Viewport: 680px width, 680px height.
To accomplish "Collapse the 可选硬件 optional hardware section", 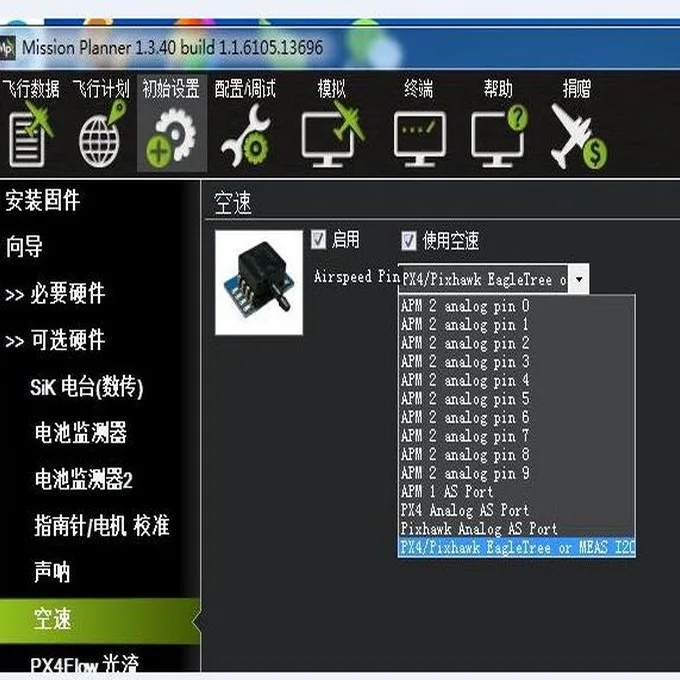I will [55, 340].
